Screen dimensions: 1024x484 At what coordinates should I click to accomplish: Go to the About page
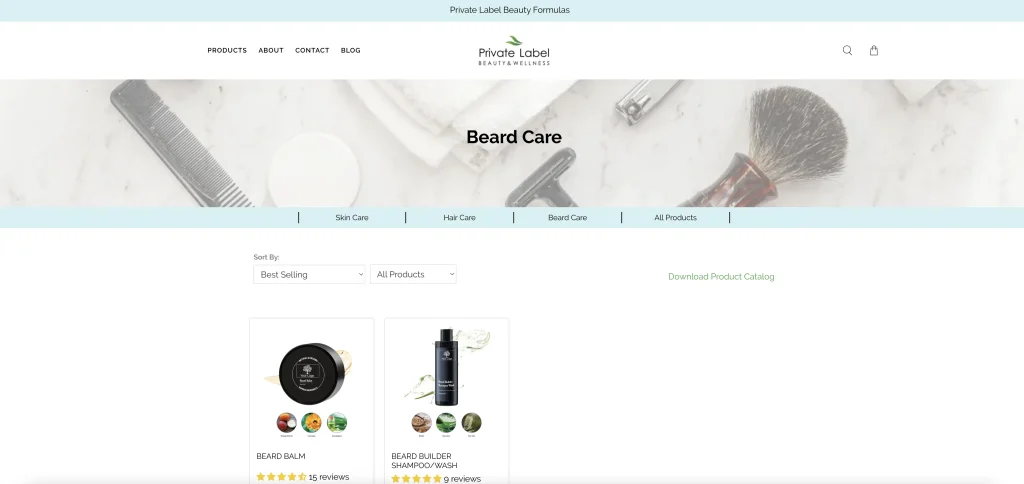271,50
